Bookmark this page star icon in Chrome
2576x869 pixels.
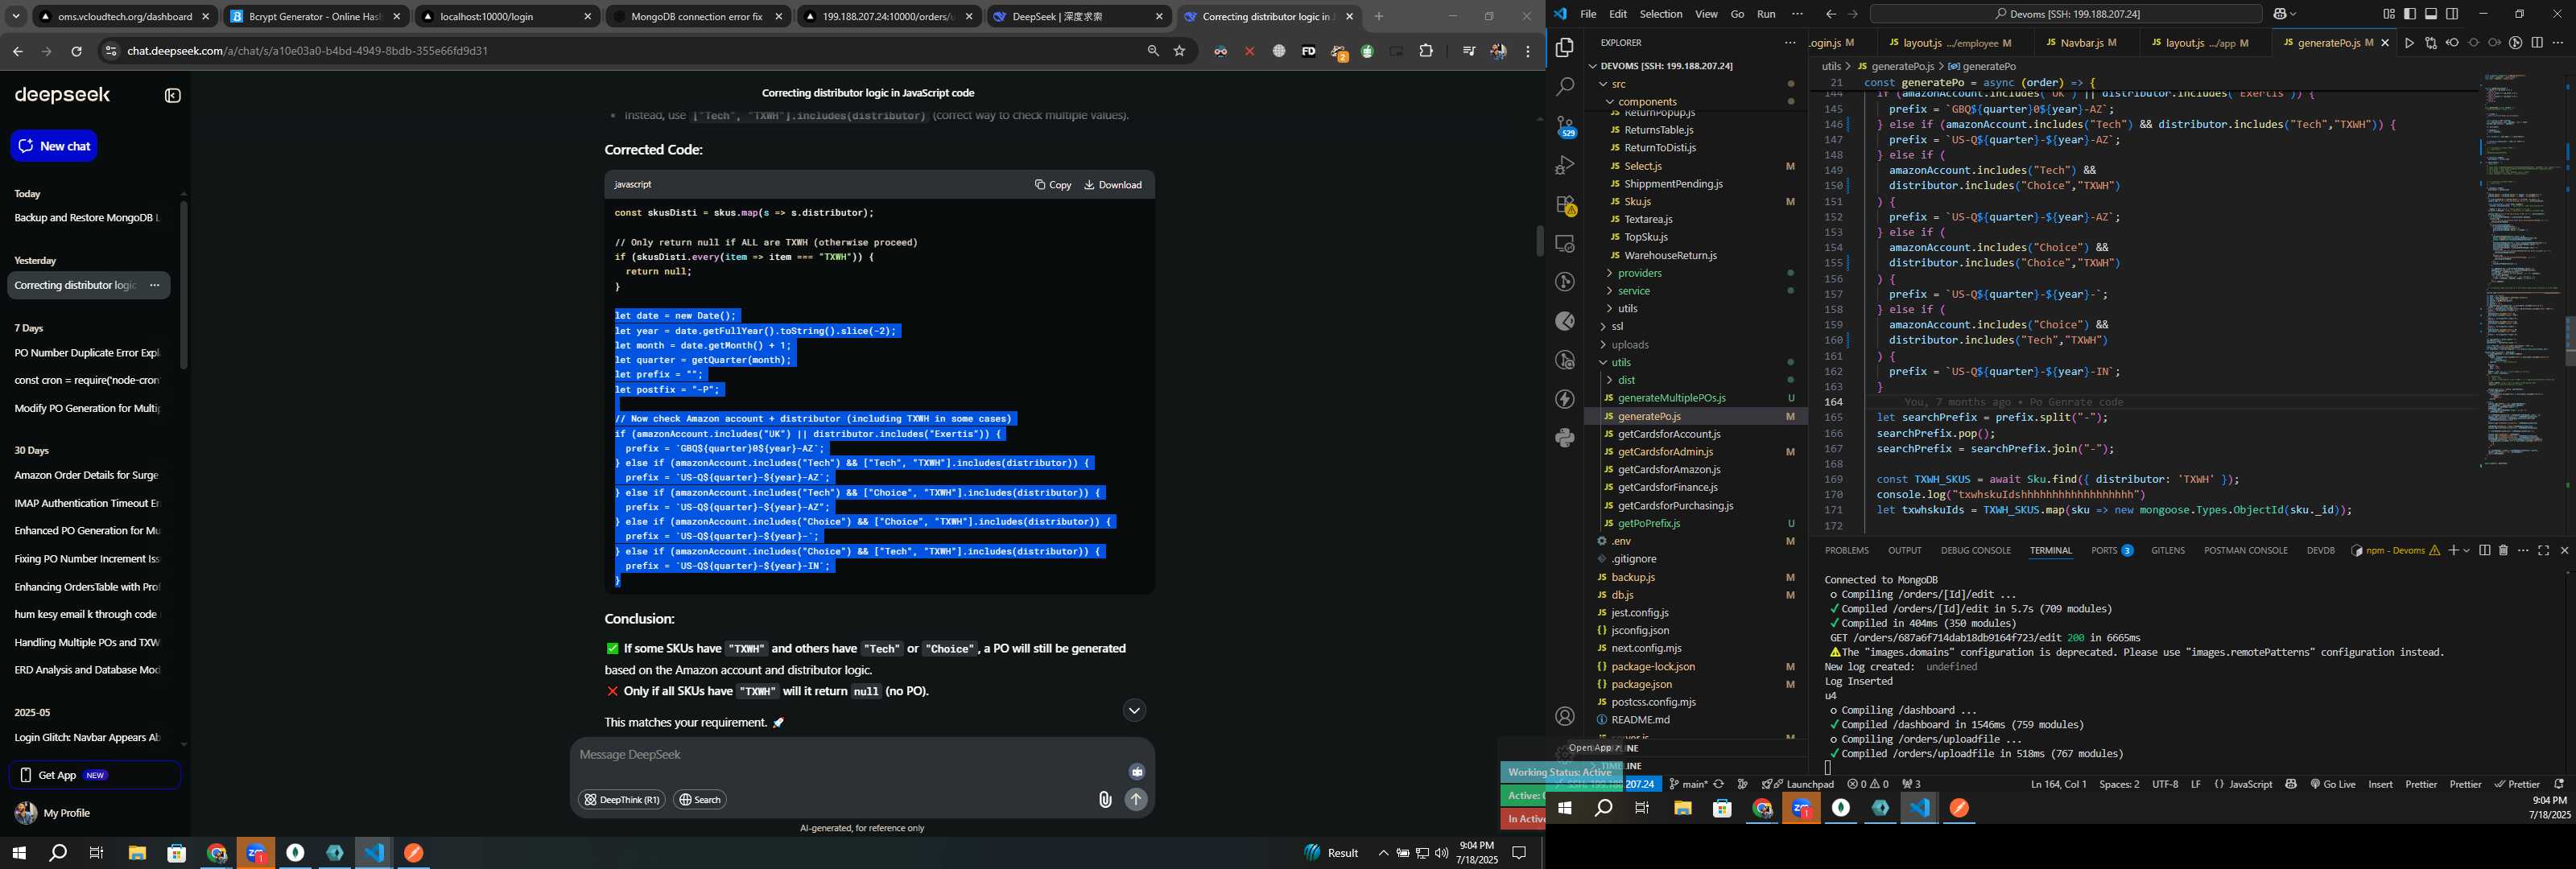point(1180,51)
